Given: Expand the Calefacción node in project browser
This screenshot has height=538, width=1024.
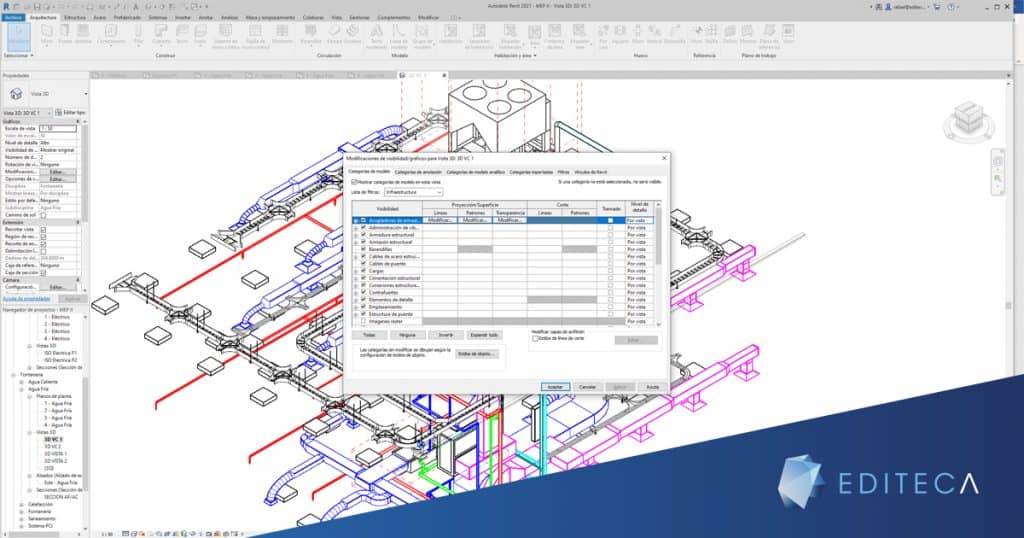Looking at the screenshot, I should coord(22,505).
